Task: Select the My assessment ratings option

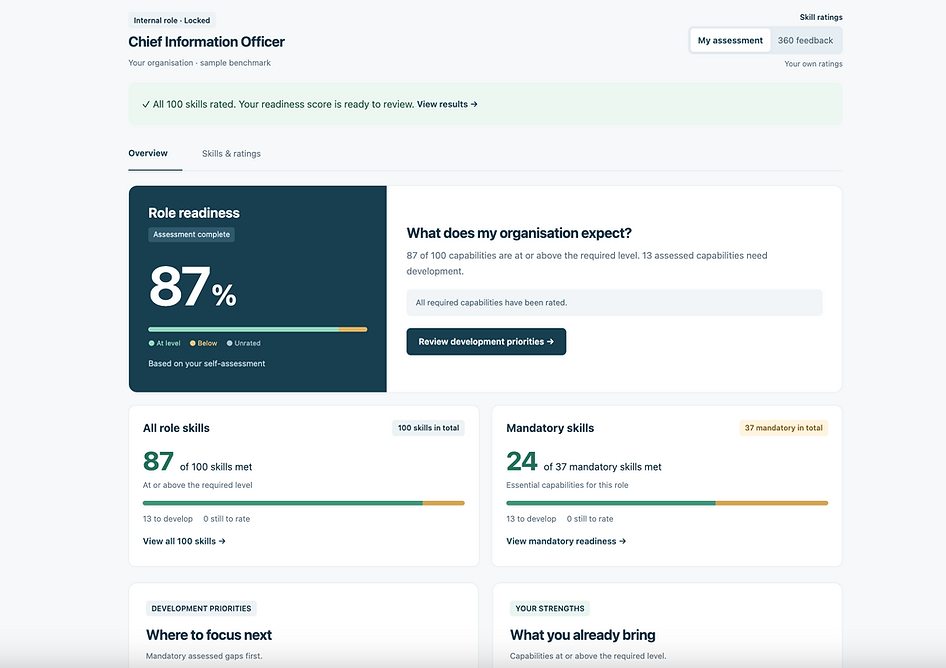Action: tap(730, 40)
